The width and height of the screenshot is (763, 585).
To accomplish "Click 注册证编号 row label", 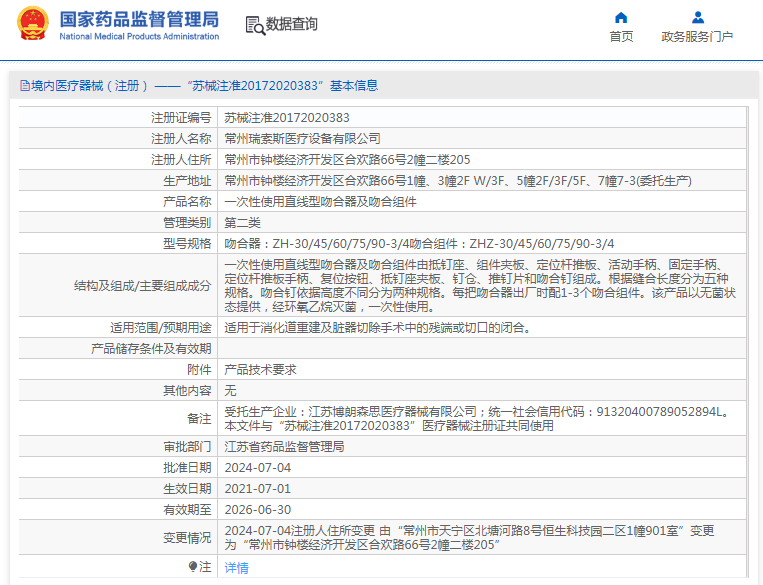I will point(181,118).
